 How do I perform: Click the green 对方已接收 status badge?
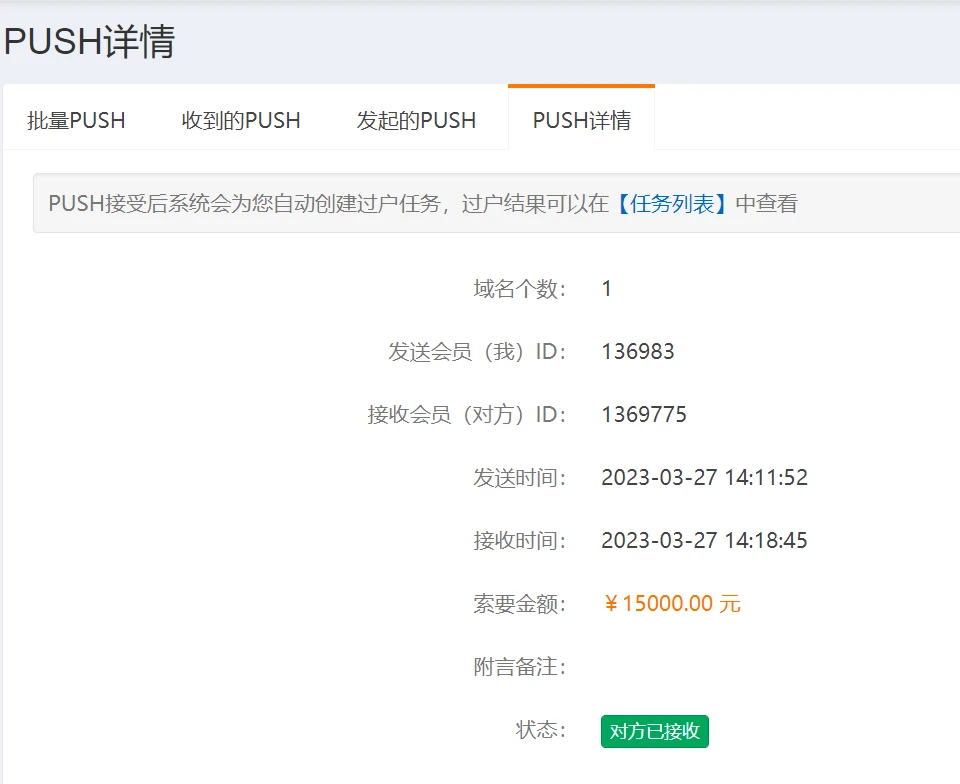coord(654,731)
